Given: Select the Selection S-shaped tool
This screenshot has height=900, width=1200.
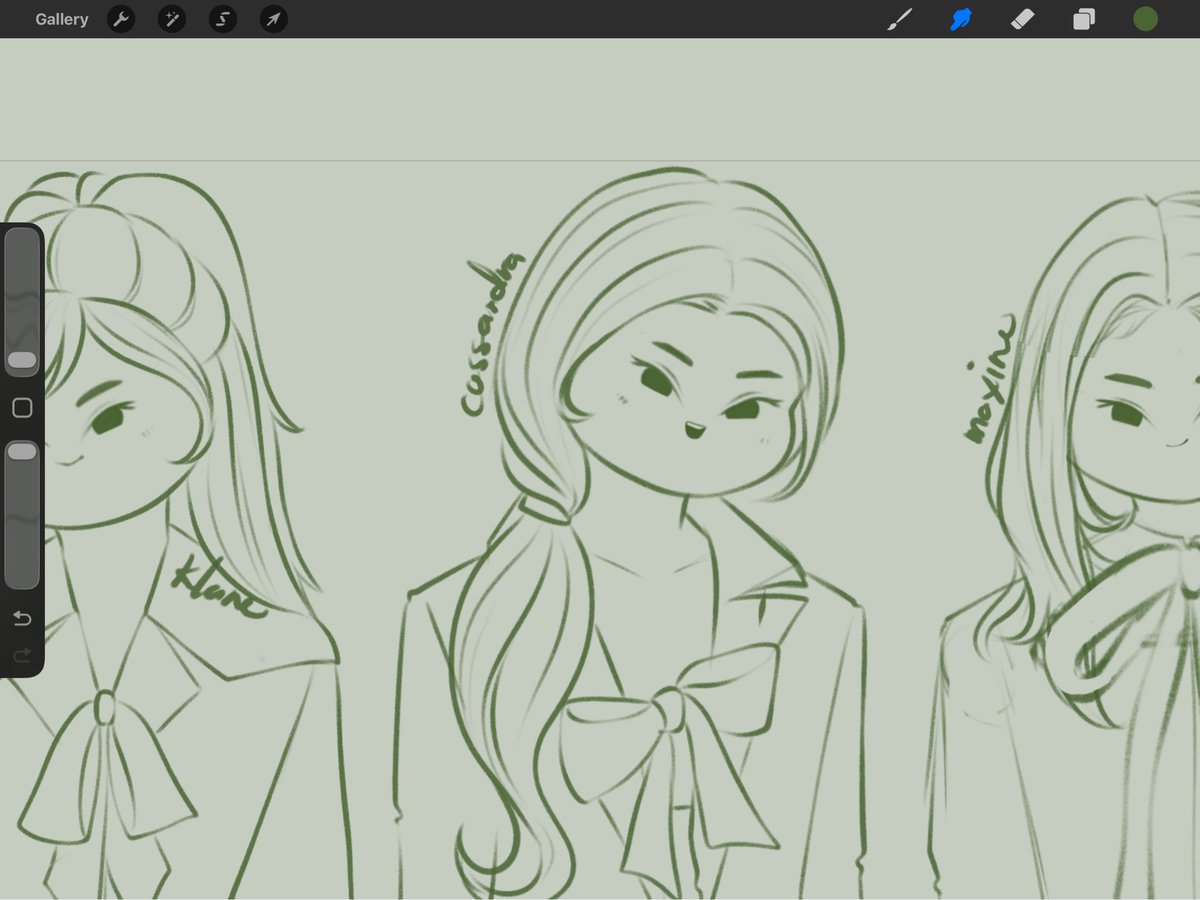Looking at the screenshot, I should (223, 19).
